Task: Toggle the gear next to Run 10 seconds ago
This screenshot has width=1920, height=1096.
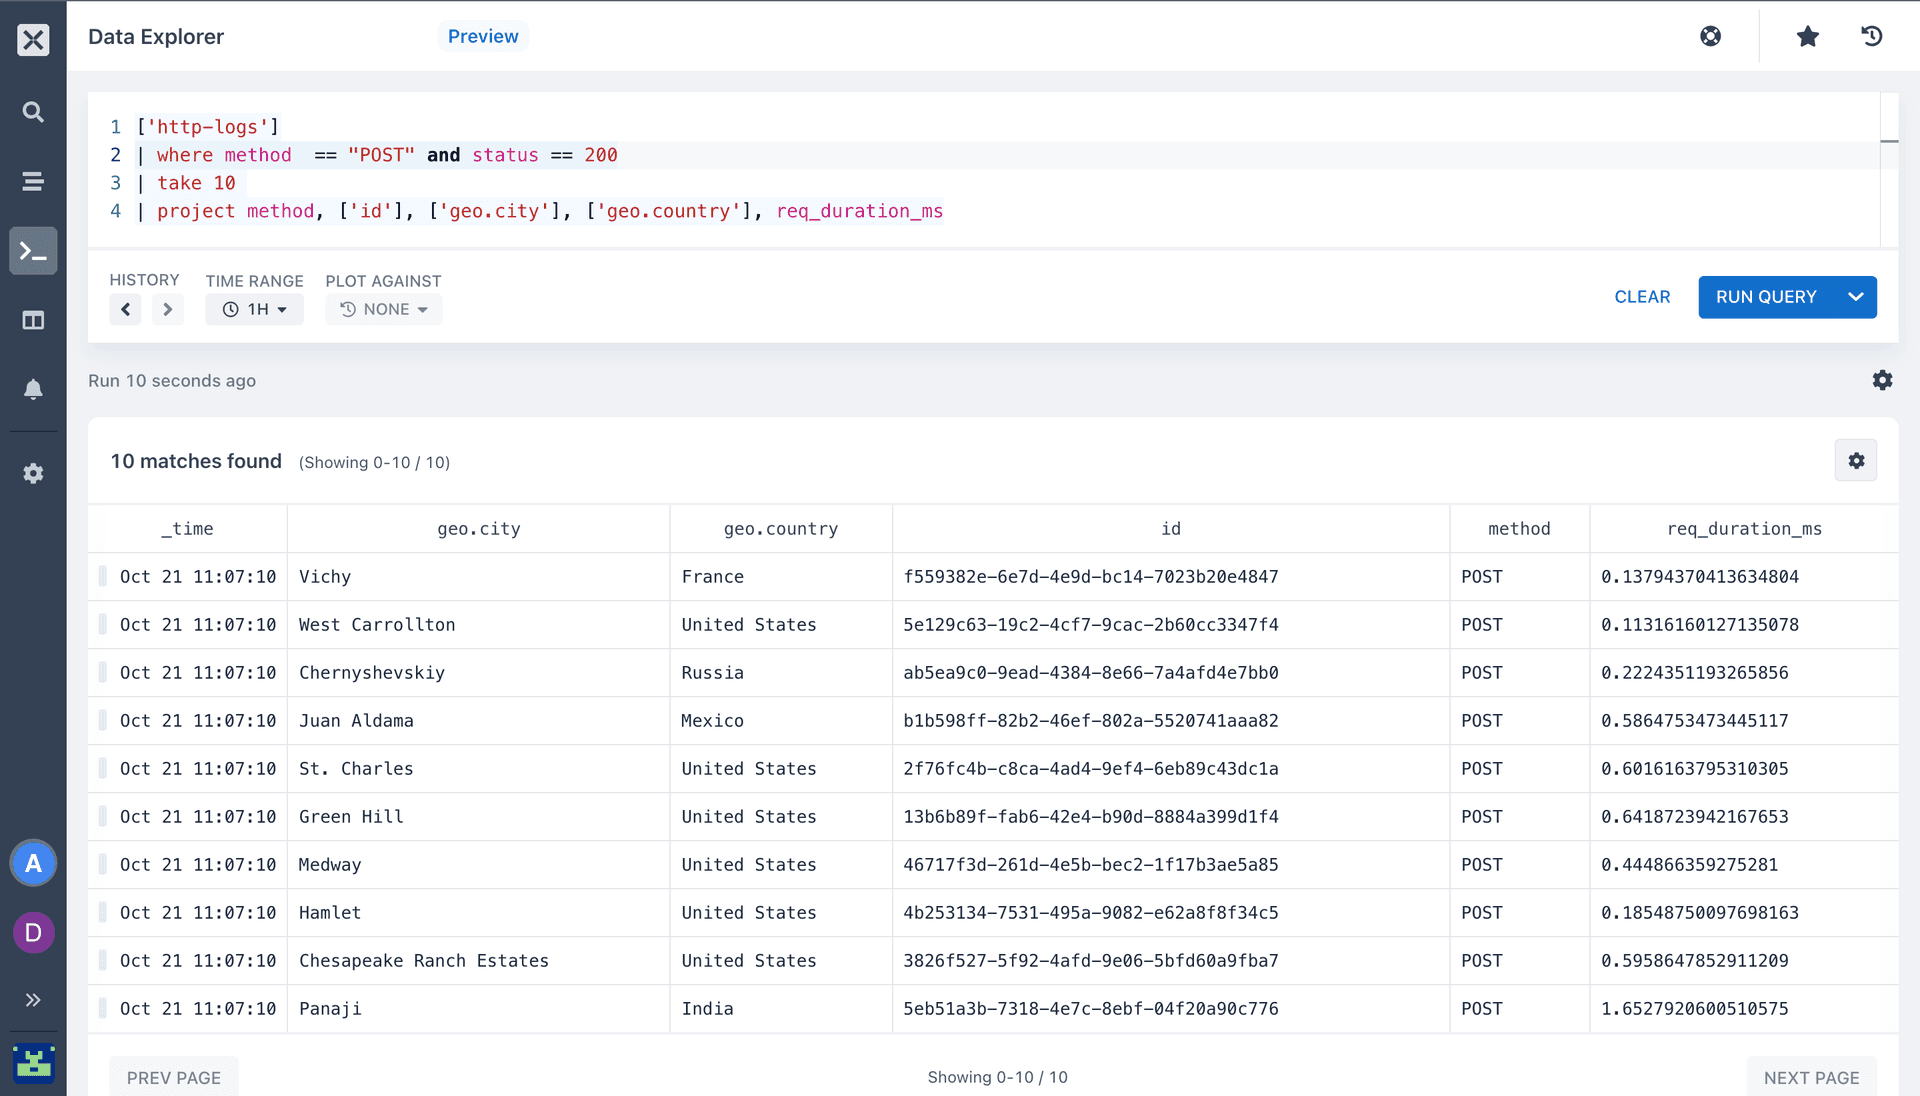Action: pyautogui.click(x=1883, y=380)
